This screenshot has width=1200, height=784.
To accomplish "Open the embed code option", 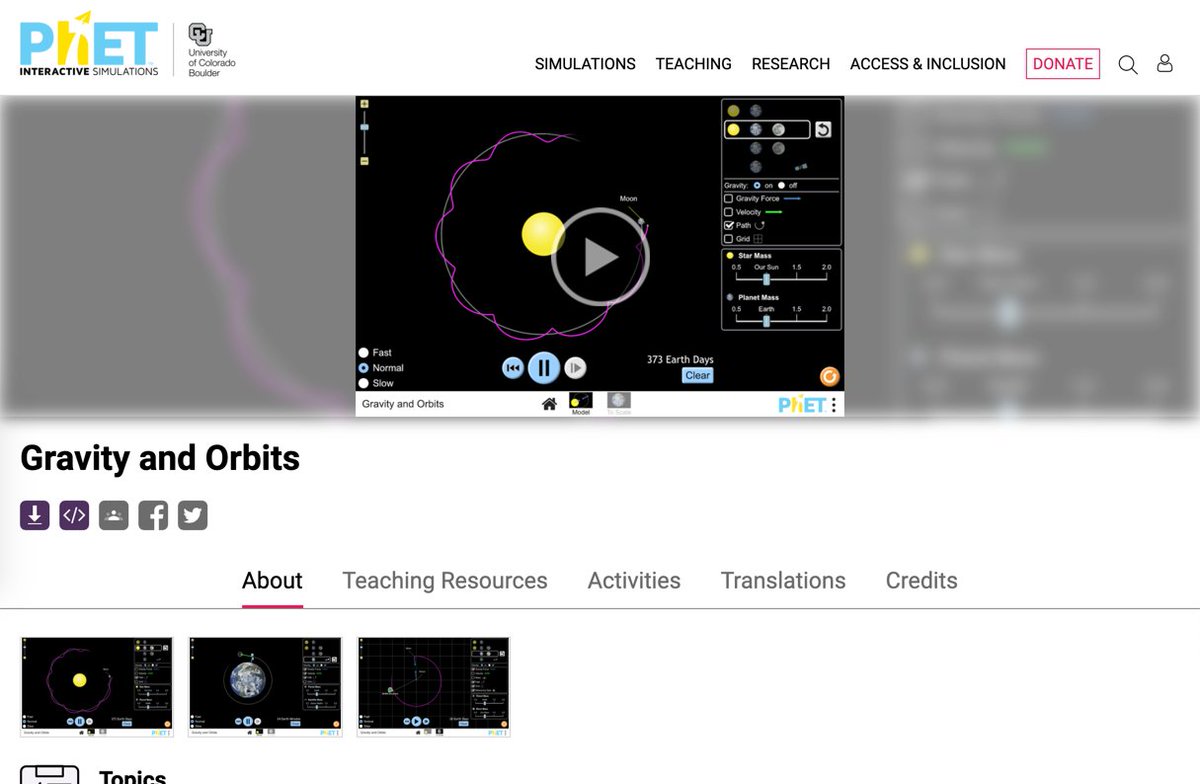I will [x=73, y=515].
